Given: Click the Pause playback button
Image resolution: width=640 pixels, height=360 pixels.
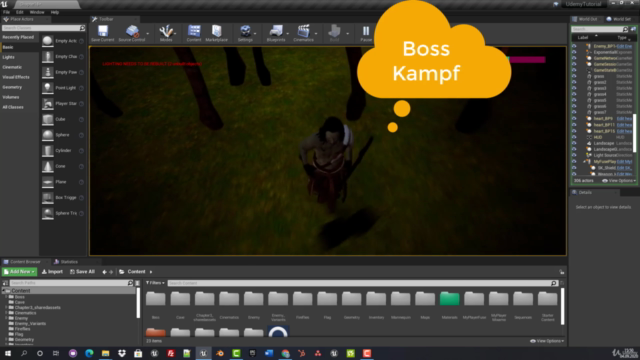Looking at the screenshot, I should coord(366,33).
